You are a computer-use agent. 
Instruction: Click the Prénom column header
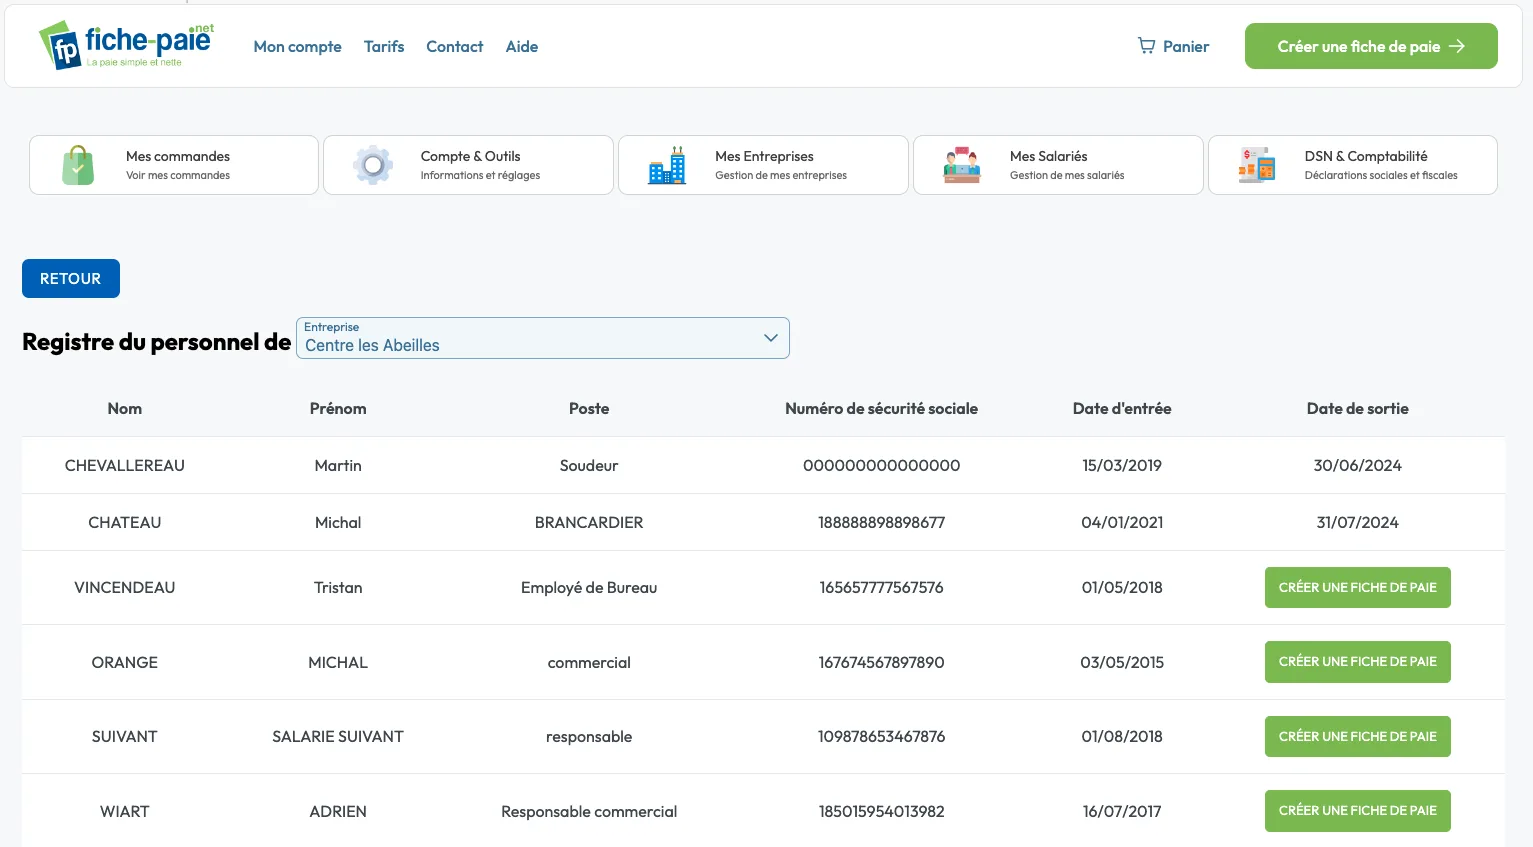click(x=338, y=408)
